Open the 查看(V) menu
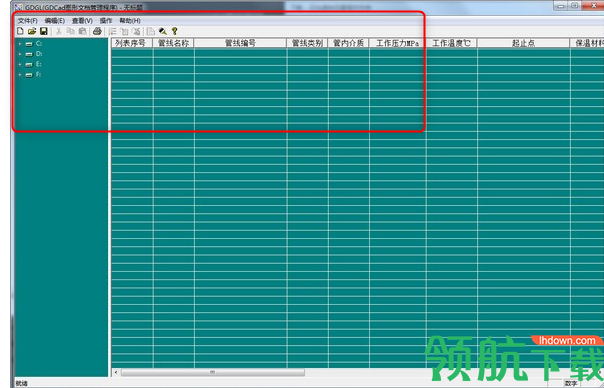The width and height of the screenshot is (604, 388). coord(82,20)
